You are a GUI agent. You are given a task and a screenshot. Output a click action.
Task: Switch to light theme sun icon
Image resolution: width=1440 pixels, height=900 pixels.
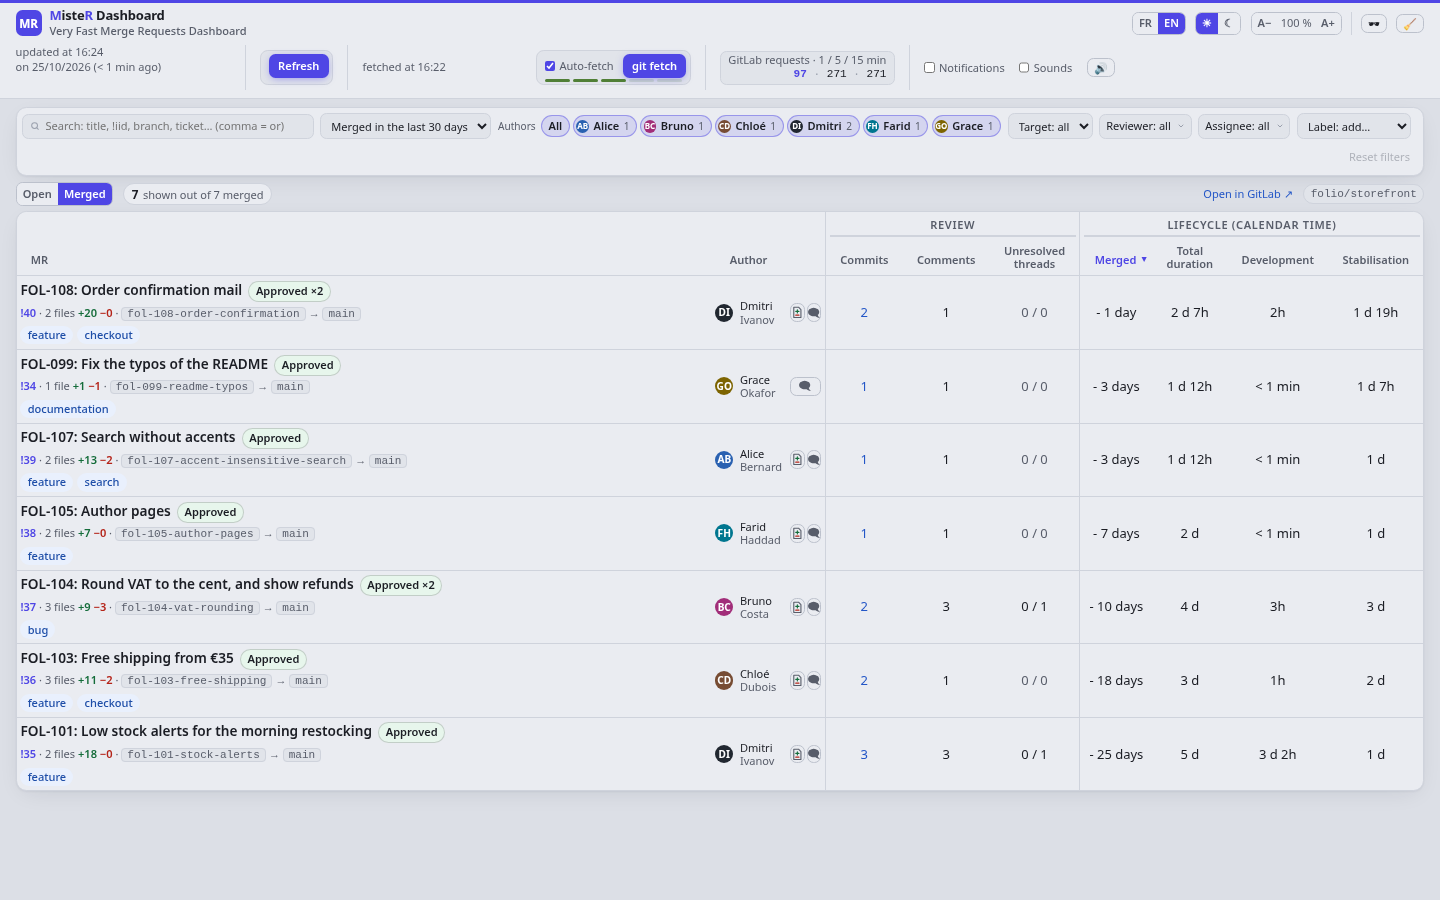click(x=1207, y=23)
